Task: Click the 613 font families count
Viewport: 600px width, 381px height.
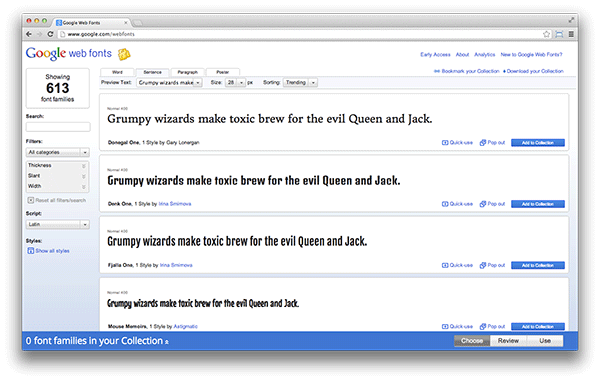Action: 58,88
